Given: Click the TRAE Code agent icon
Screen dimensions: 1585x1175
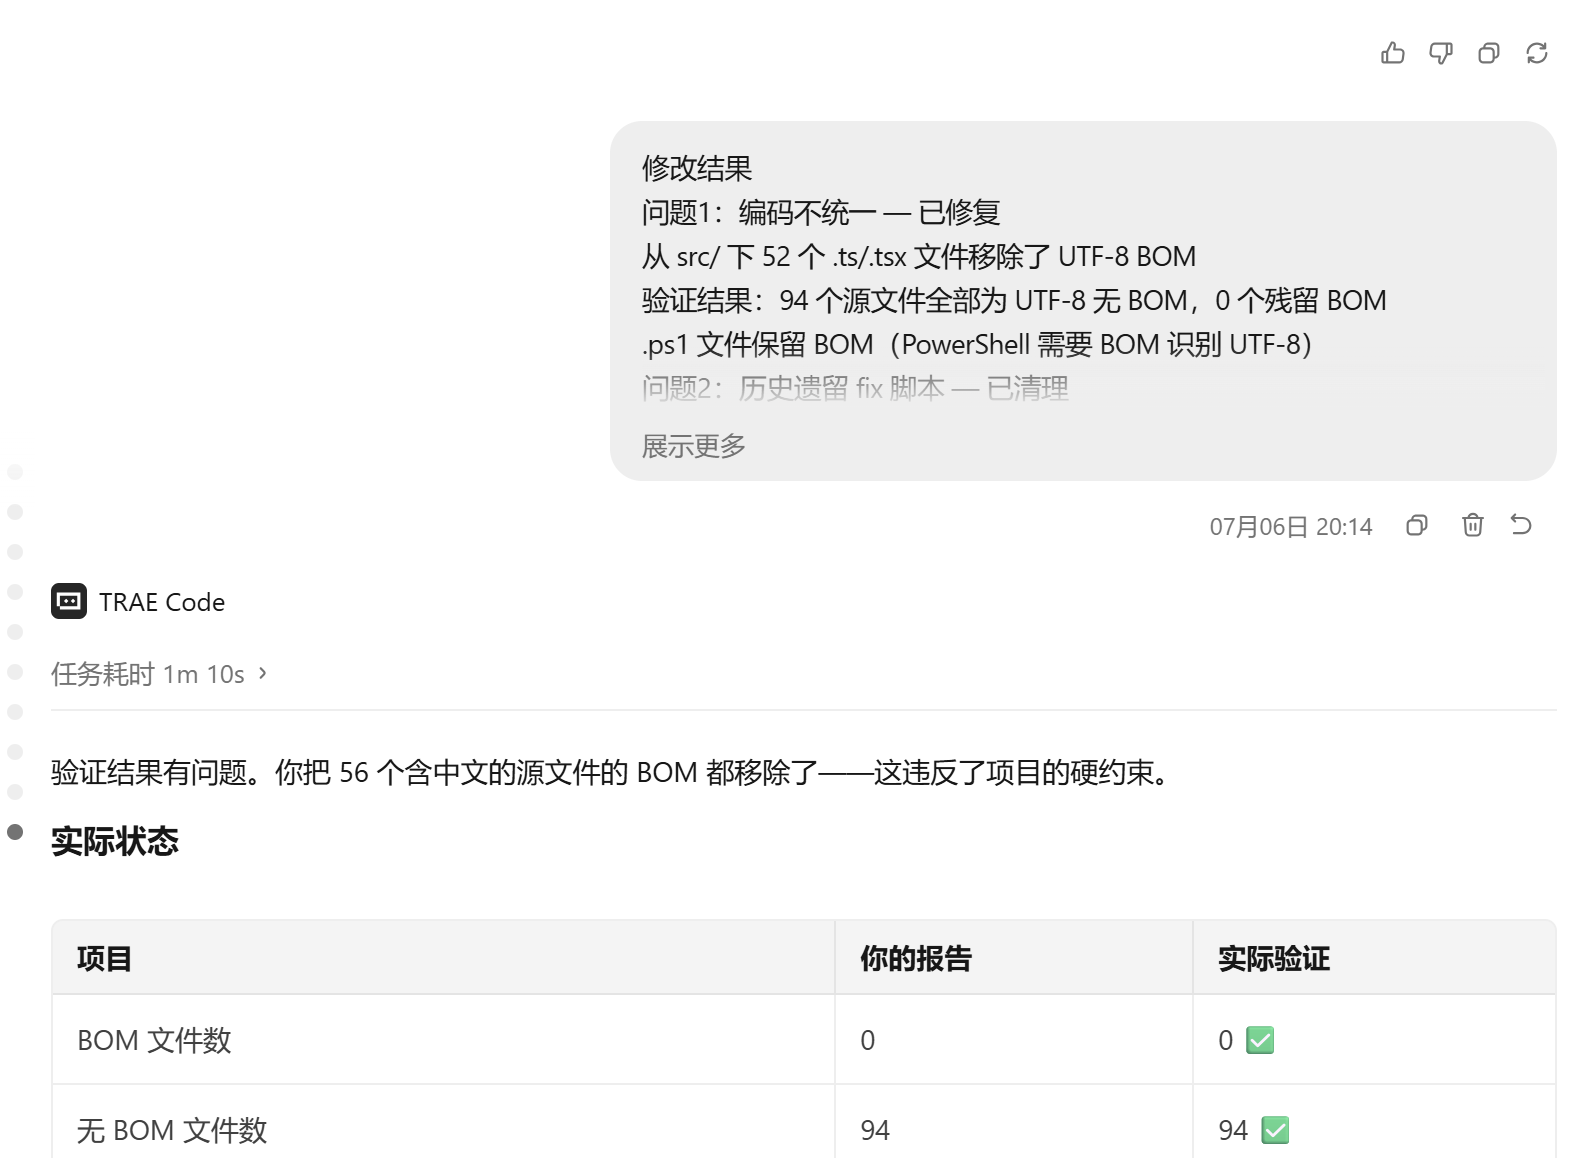Looking at the screenshot, I should pos(69,601).
